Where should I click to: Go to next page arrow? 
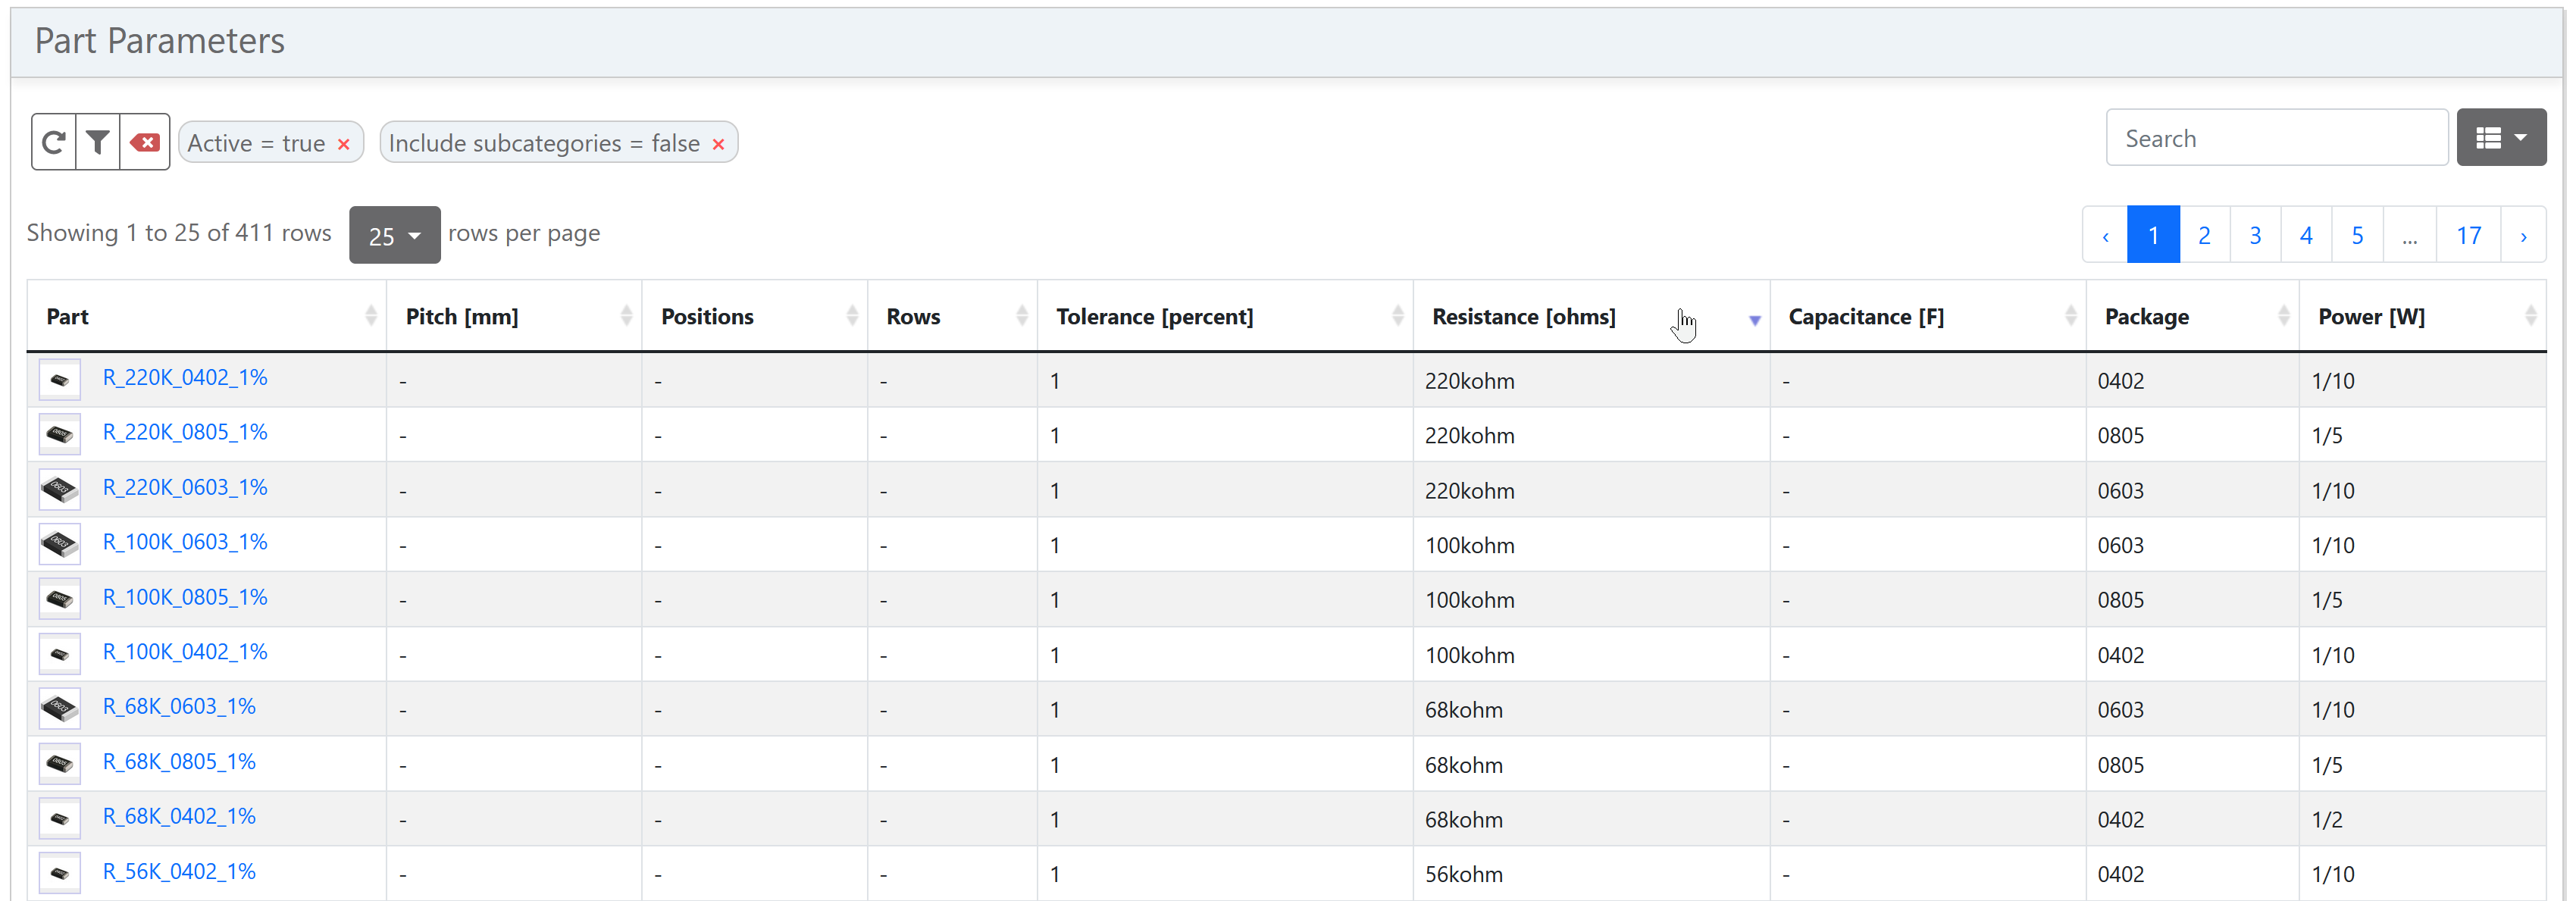(2523, 236)
